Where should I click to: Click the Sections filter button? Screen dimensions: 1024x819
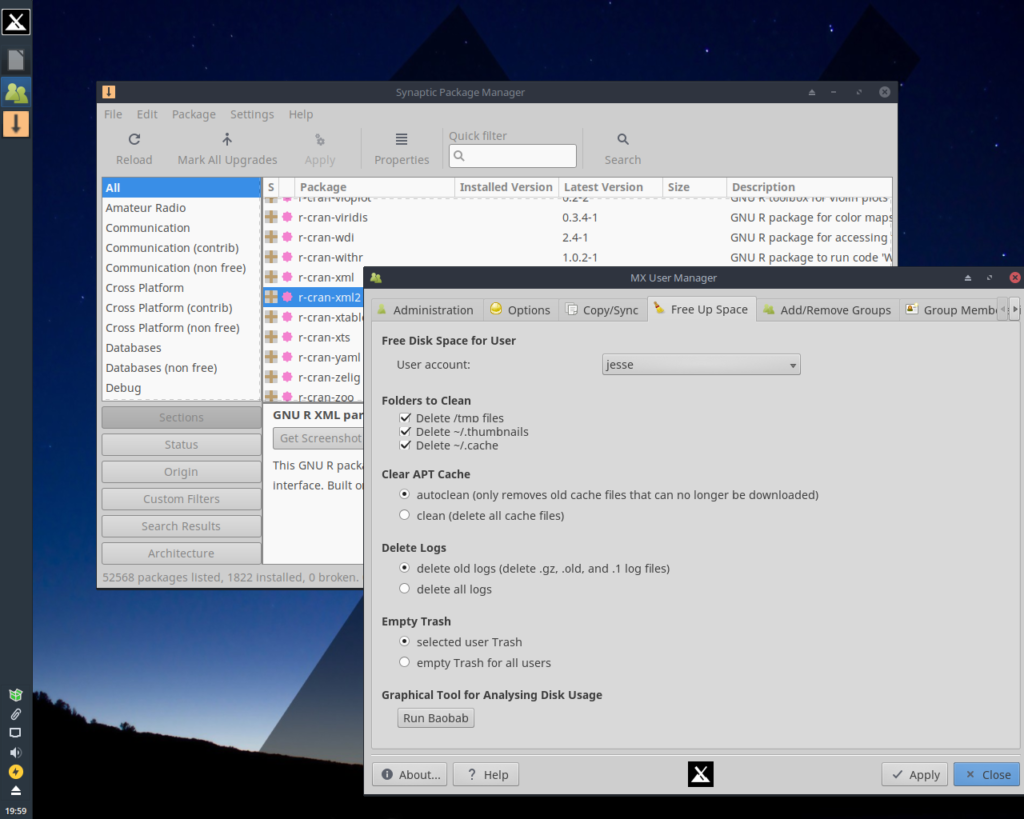pyautogui.click(x=182, y=417)
